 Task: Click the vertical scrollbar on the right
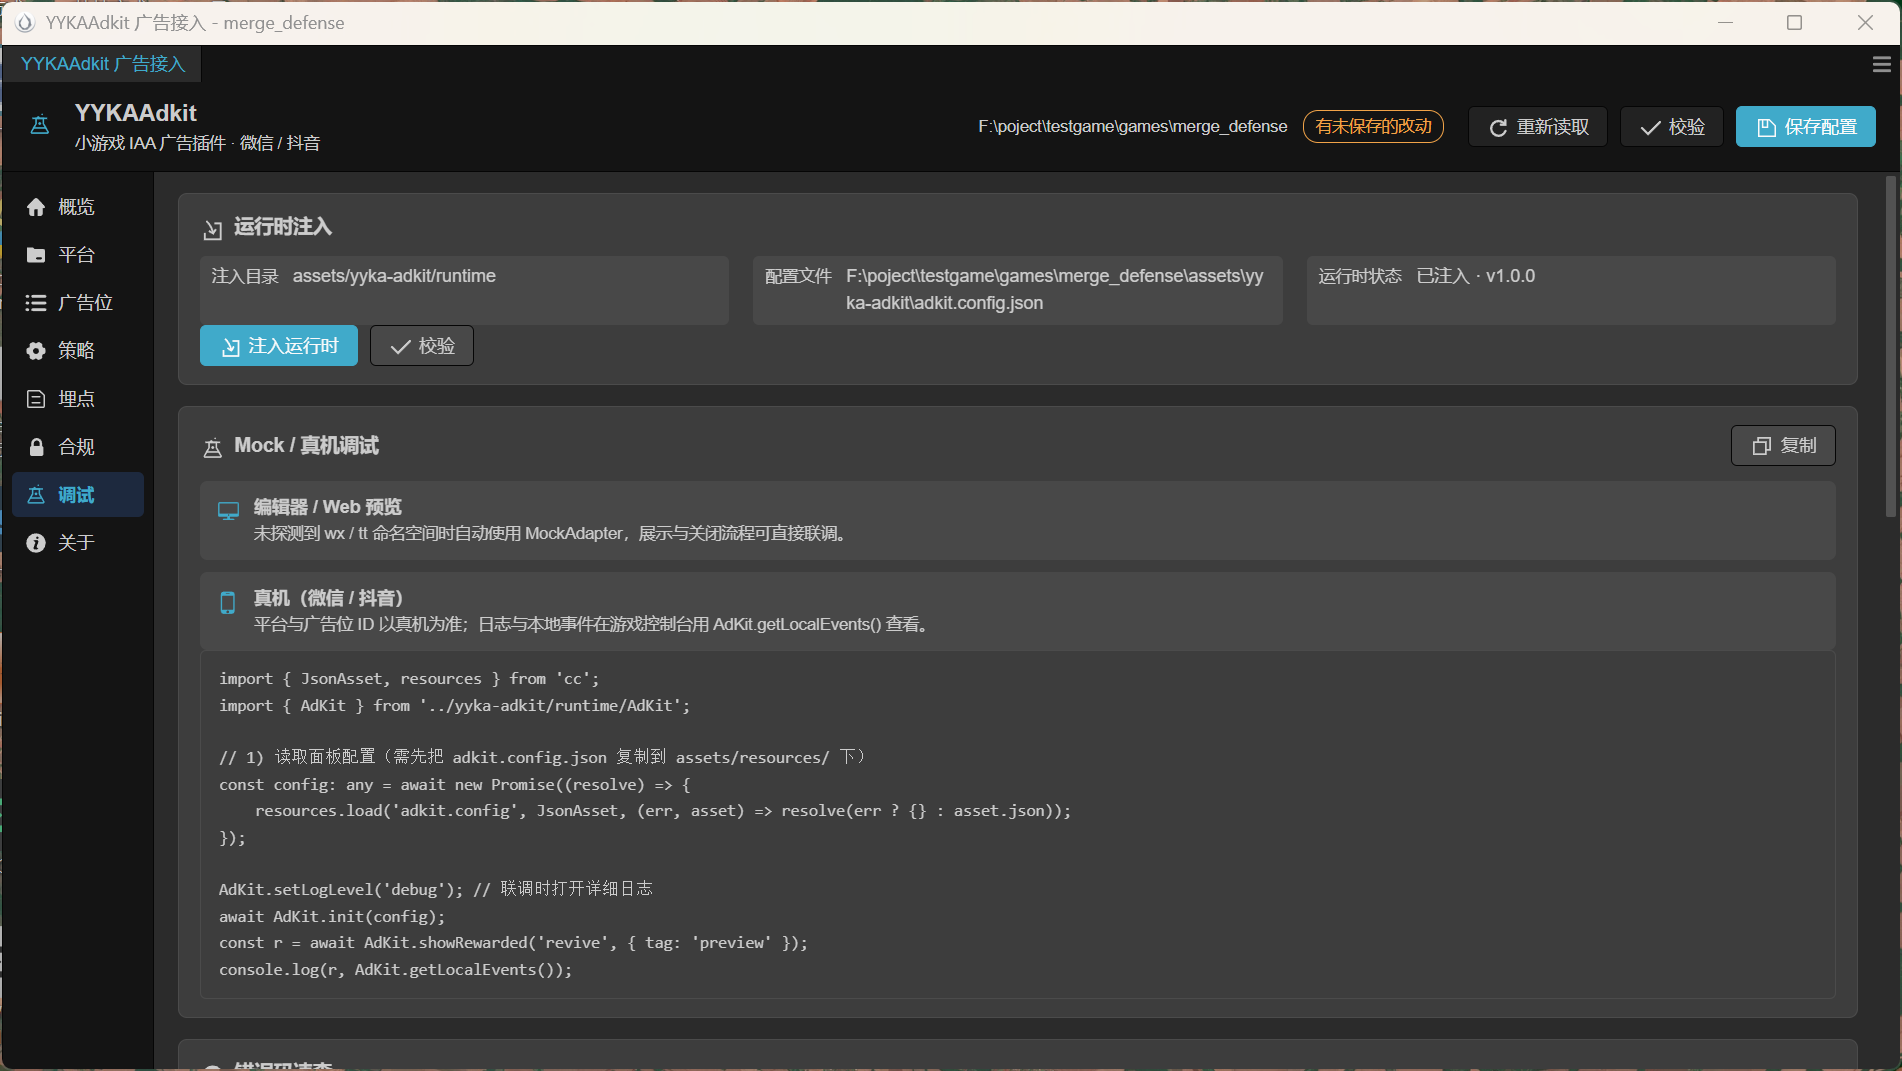pyautogui.click(x=1890, y=346)
